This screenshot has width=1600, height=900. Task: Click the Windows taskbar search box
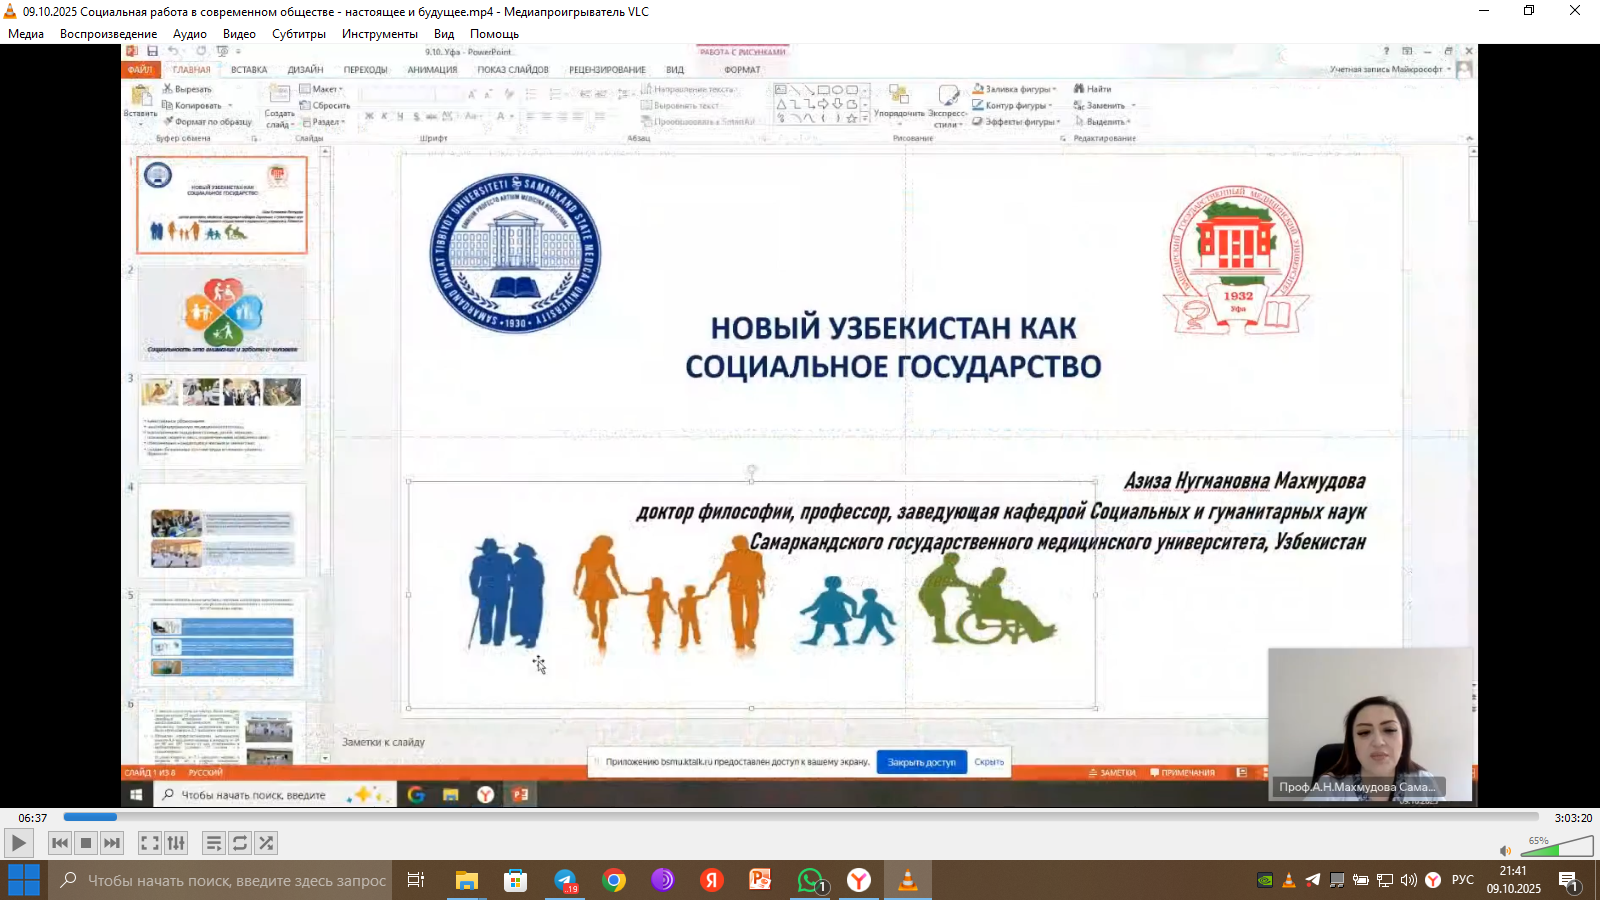(x=222, y=880)
